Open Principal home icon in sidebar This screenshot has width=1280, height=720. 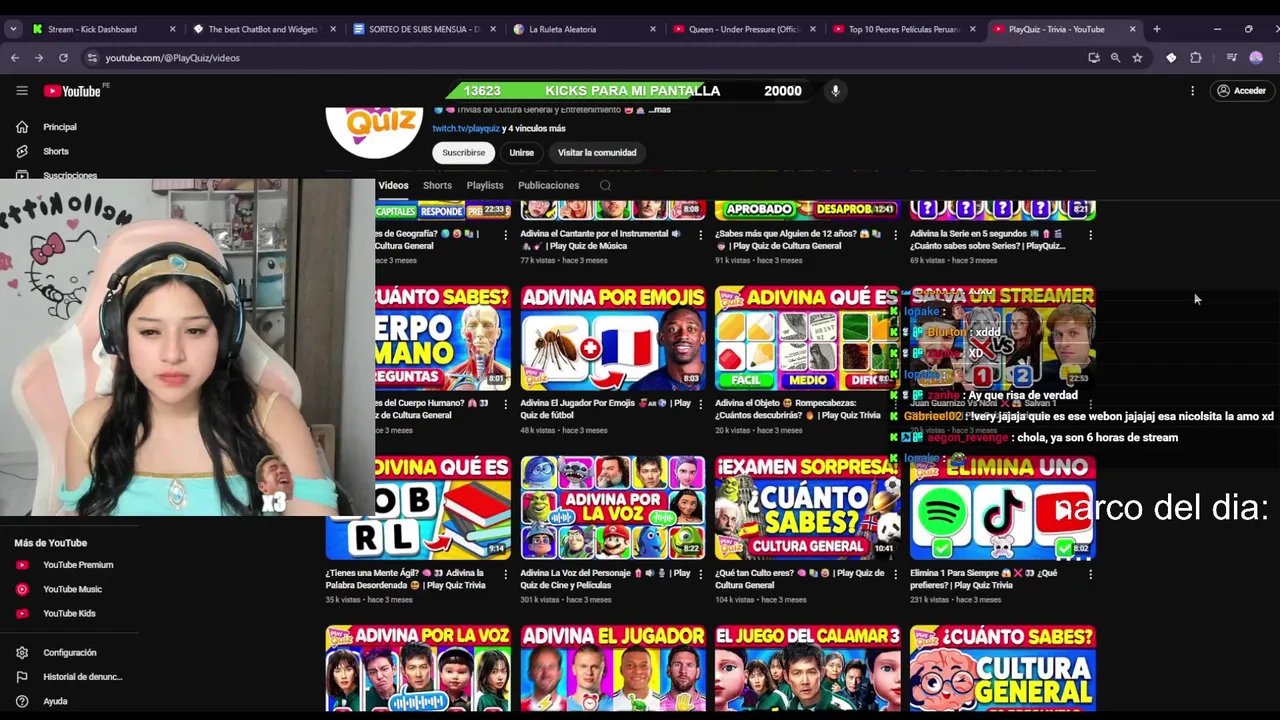click(22, 127)
